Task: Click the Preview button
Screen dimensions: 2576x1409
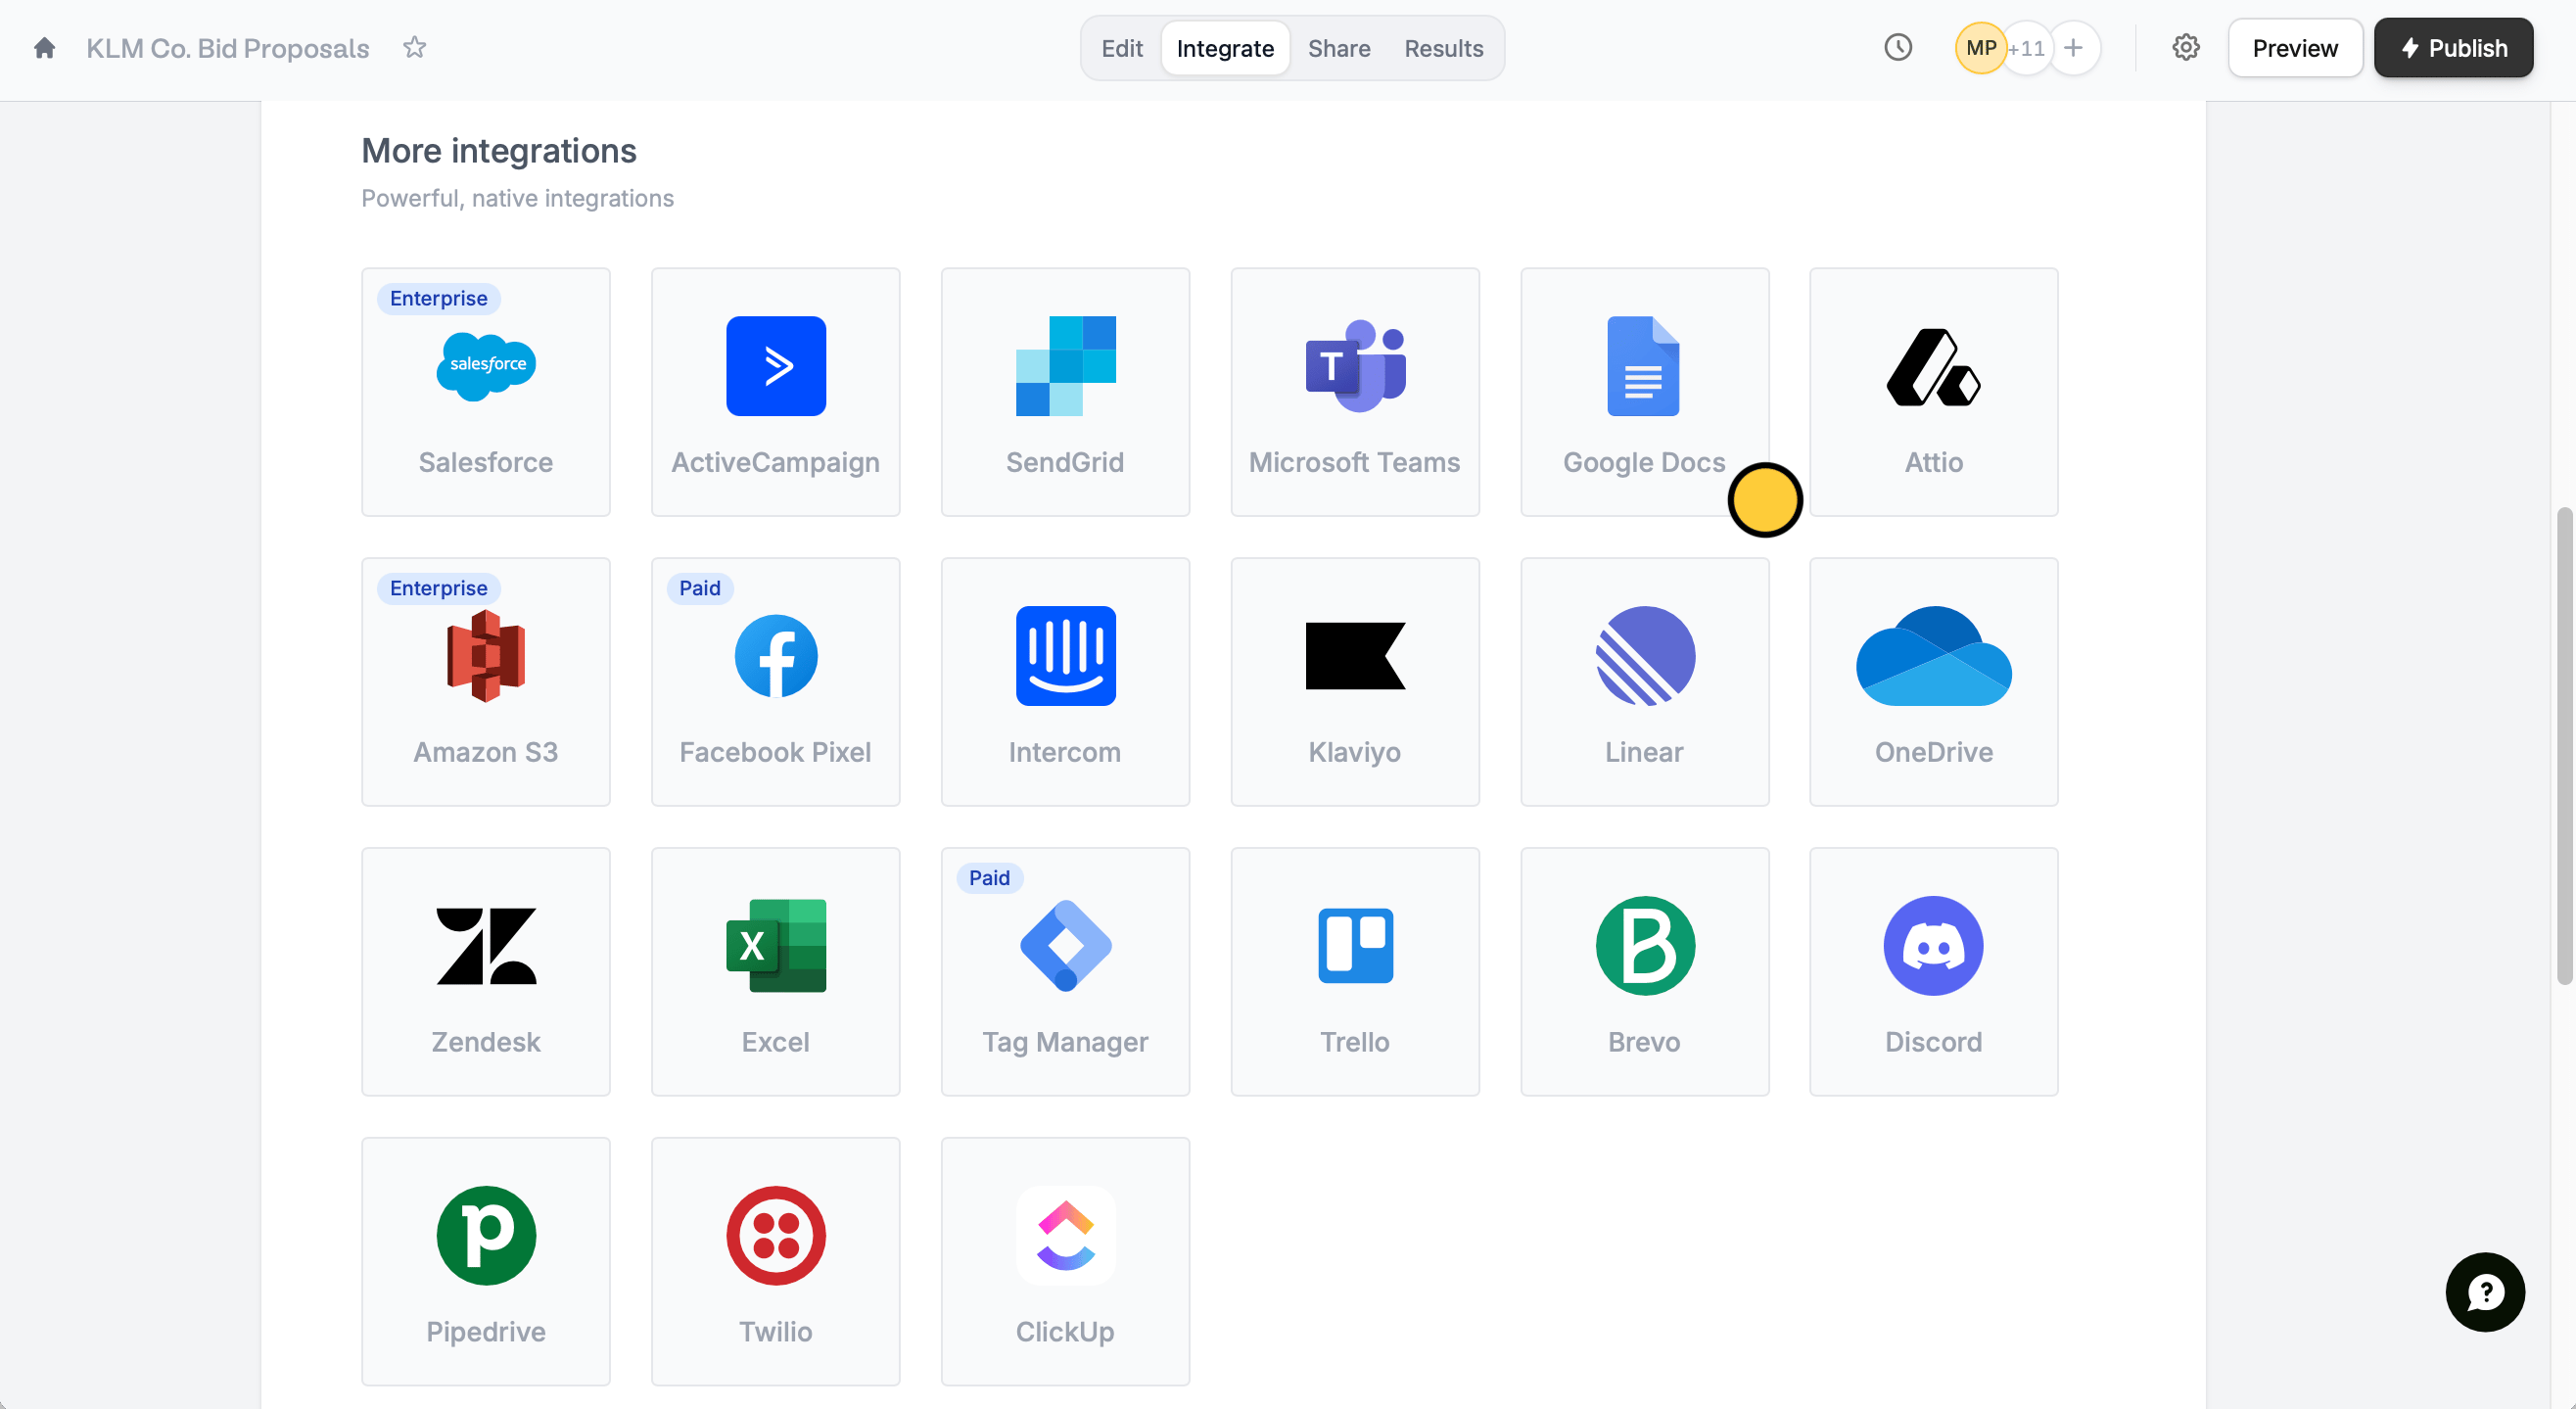Action: tap(2294, 48)
